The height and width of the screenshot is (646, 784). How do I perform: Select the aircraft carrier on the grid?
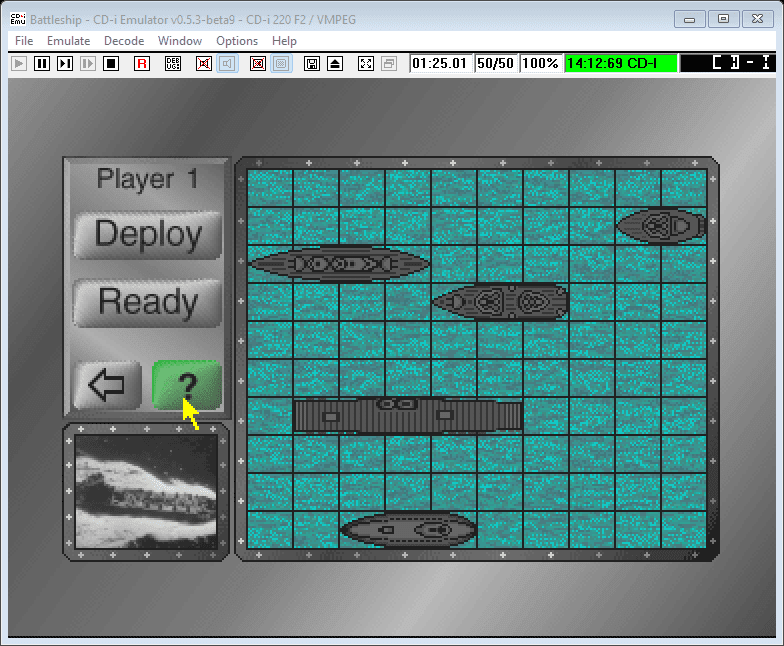(x=408, y=415)
